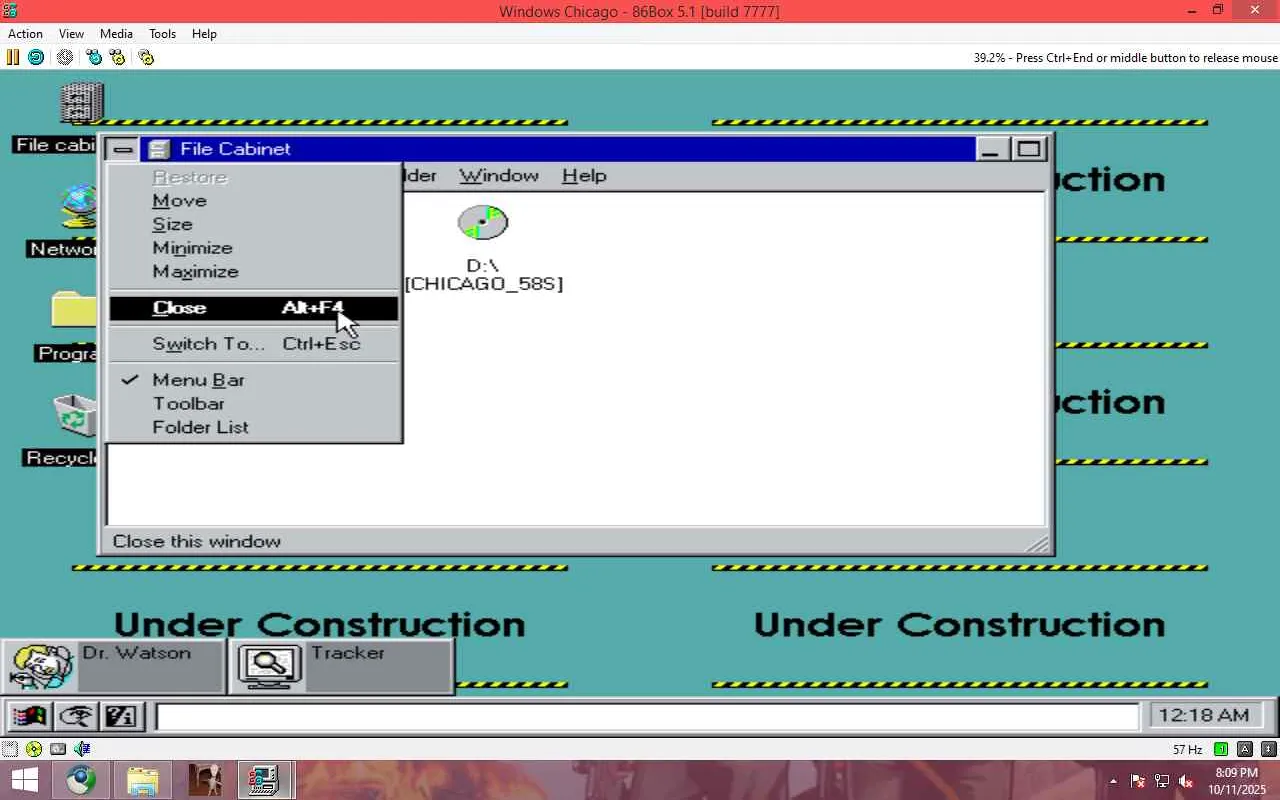Open the 86Box Action menu
1280x800 pixels.
[25, 33]
